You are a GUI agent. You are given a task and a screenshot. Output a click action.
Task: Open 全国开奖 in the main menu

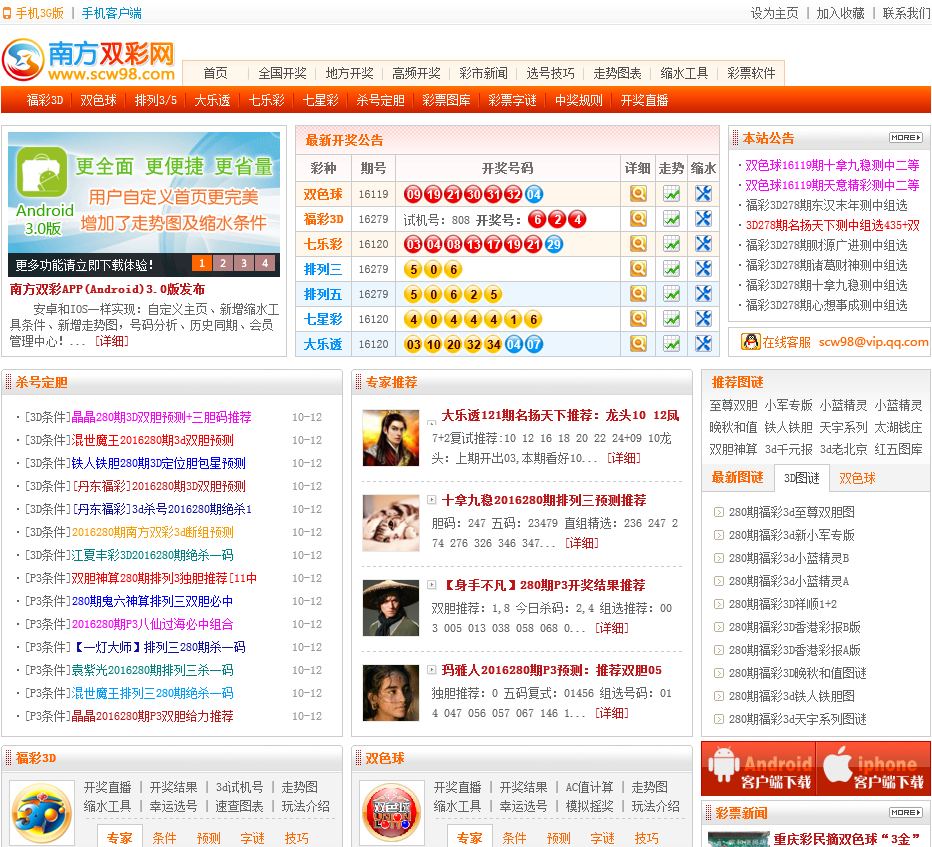click(282, 74)
